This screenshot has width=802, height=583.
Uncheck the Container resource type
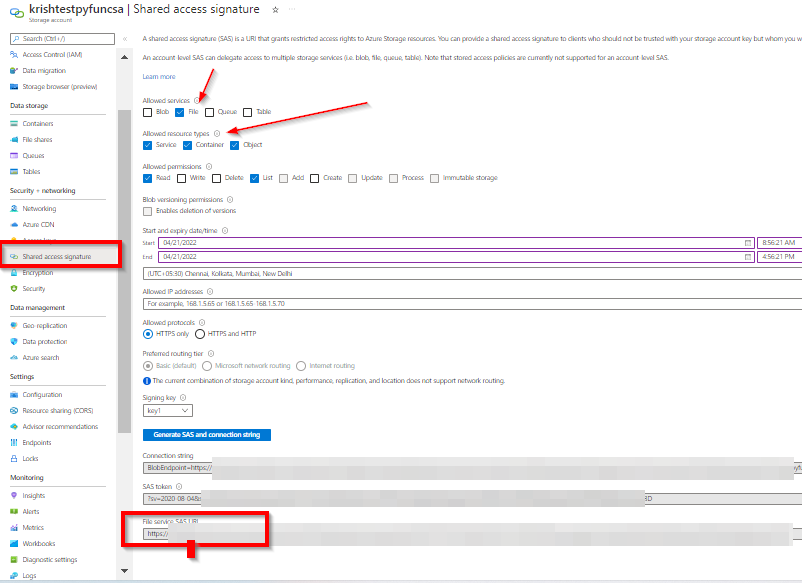[x=187, y=145]
